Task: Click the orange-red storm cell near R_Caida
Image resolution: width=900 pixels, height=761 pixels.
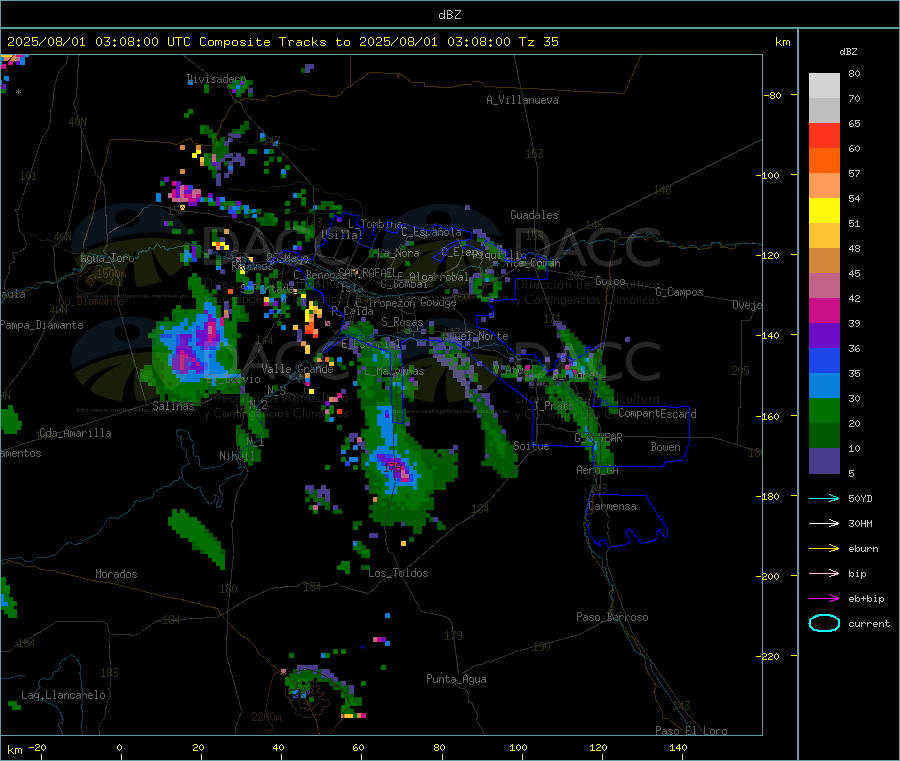Action: point(312,321)
